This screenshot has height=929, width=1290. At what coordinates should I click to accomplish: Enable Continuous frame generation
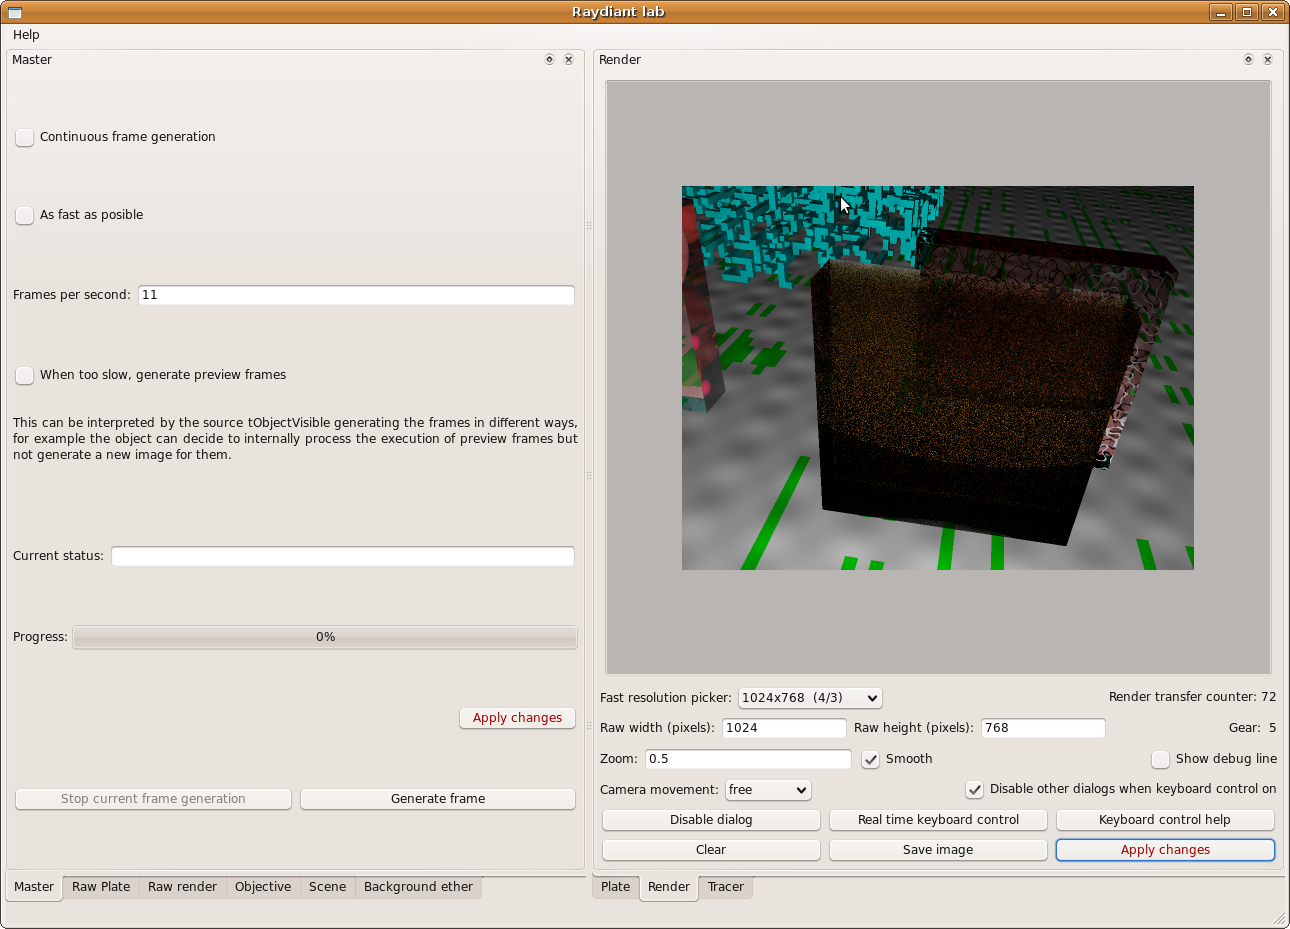click(x=25, y=137)
